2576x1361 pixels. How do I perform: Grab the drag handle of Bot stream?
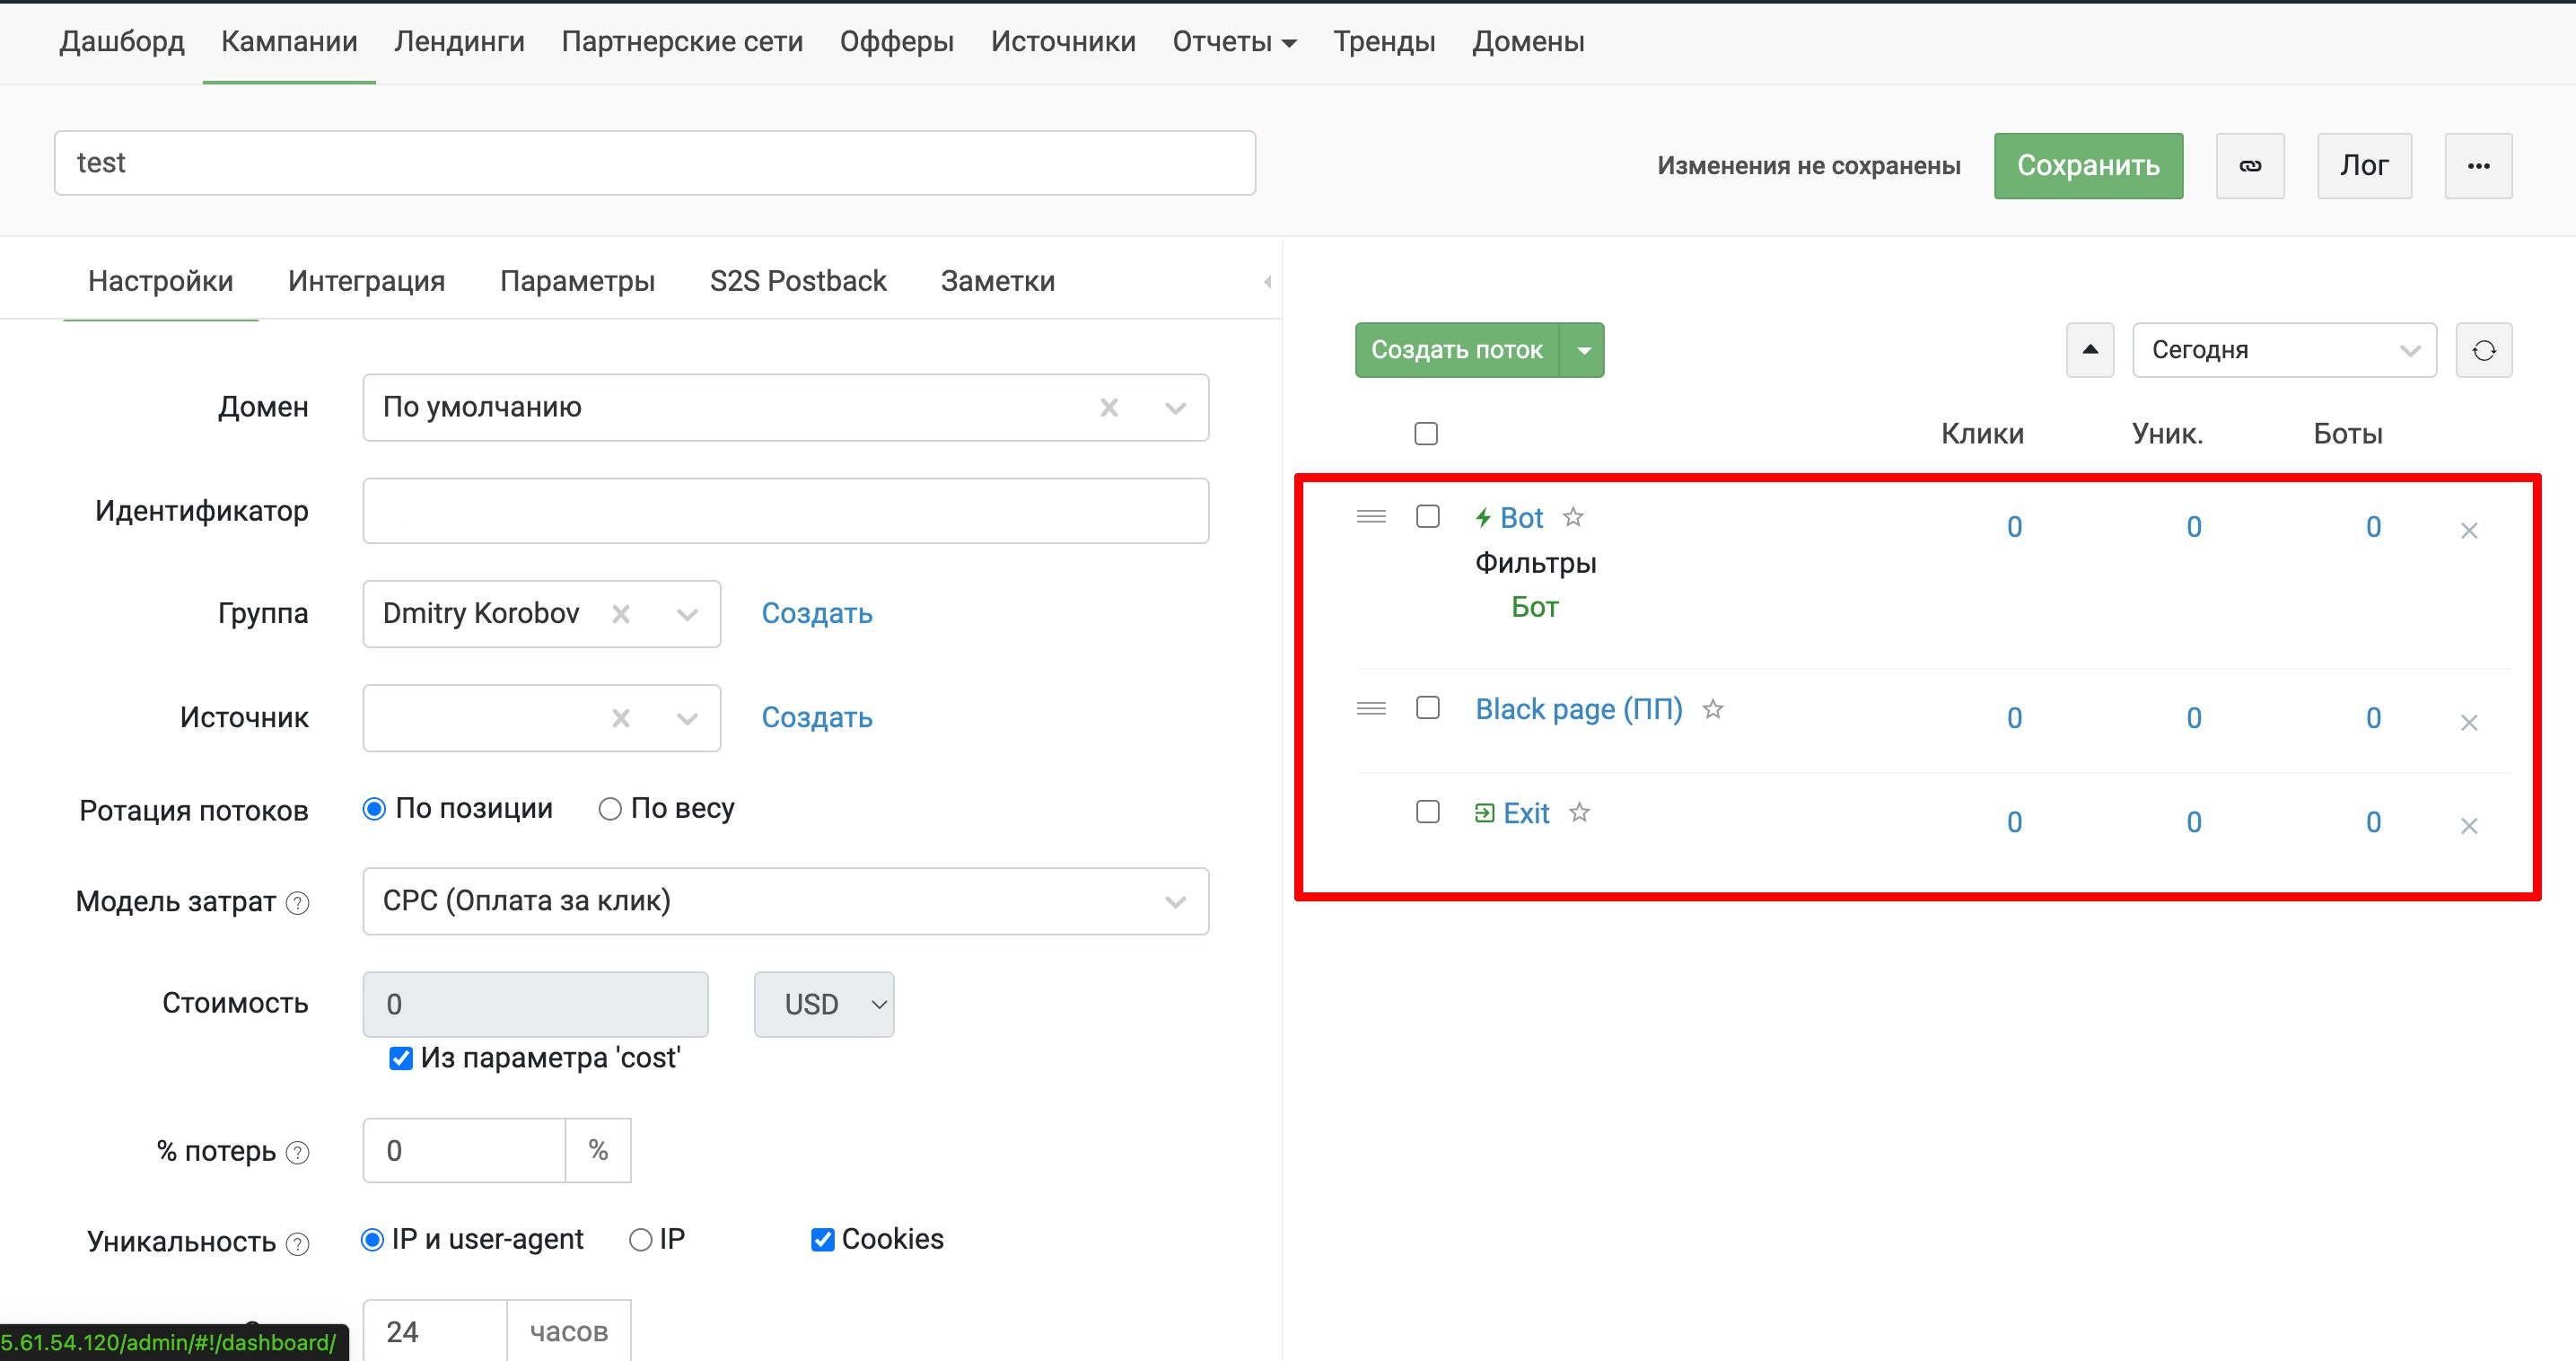point(1371,517)
